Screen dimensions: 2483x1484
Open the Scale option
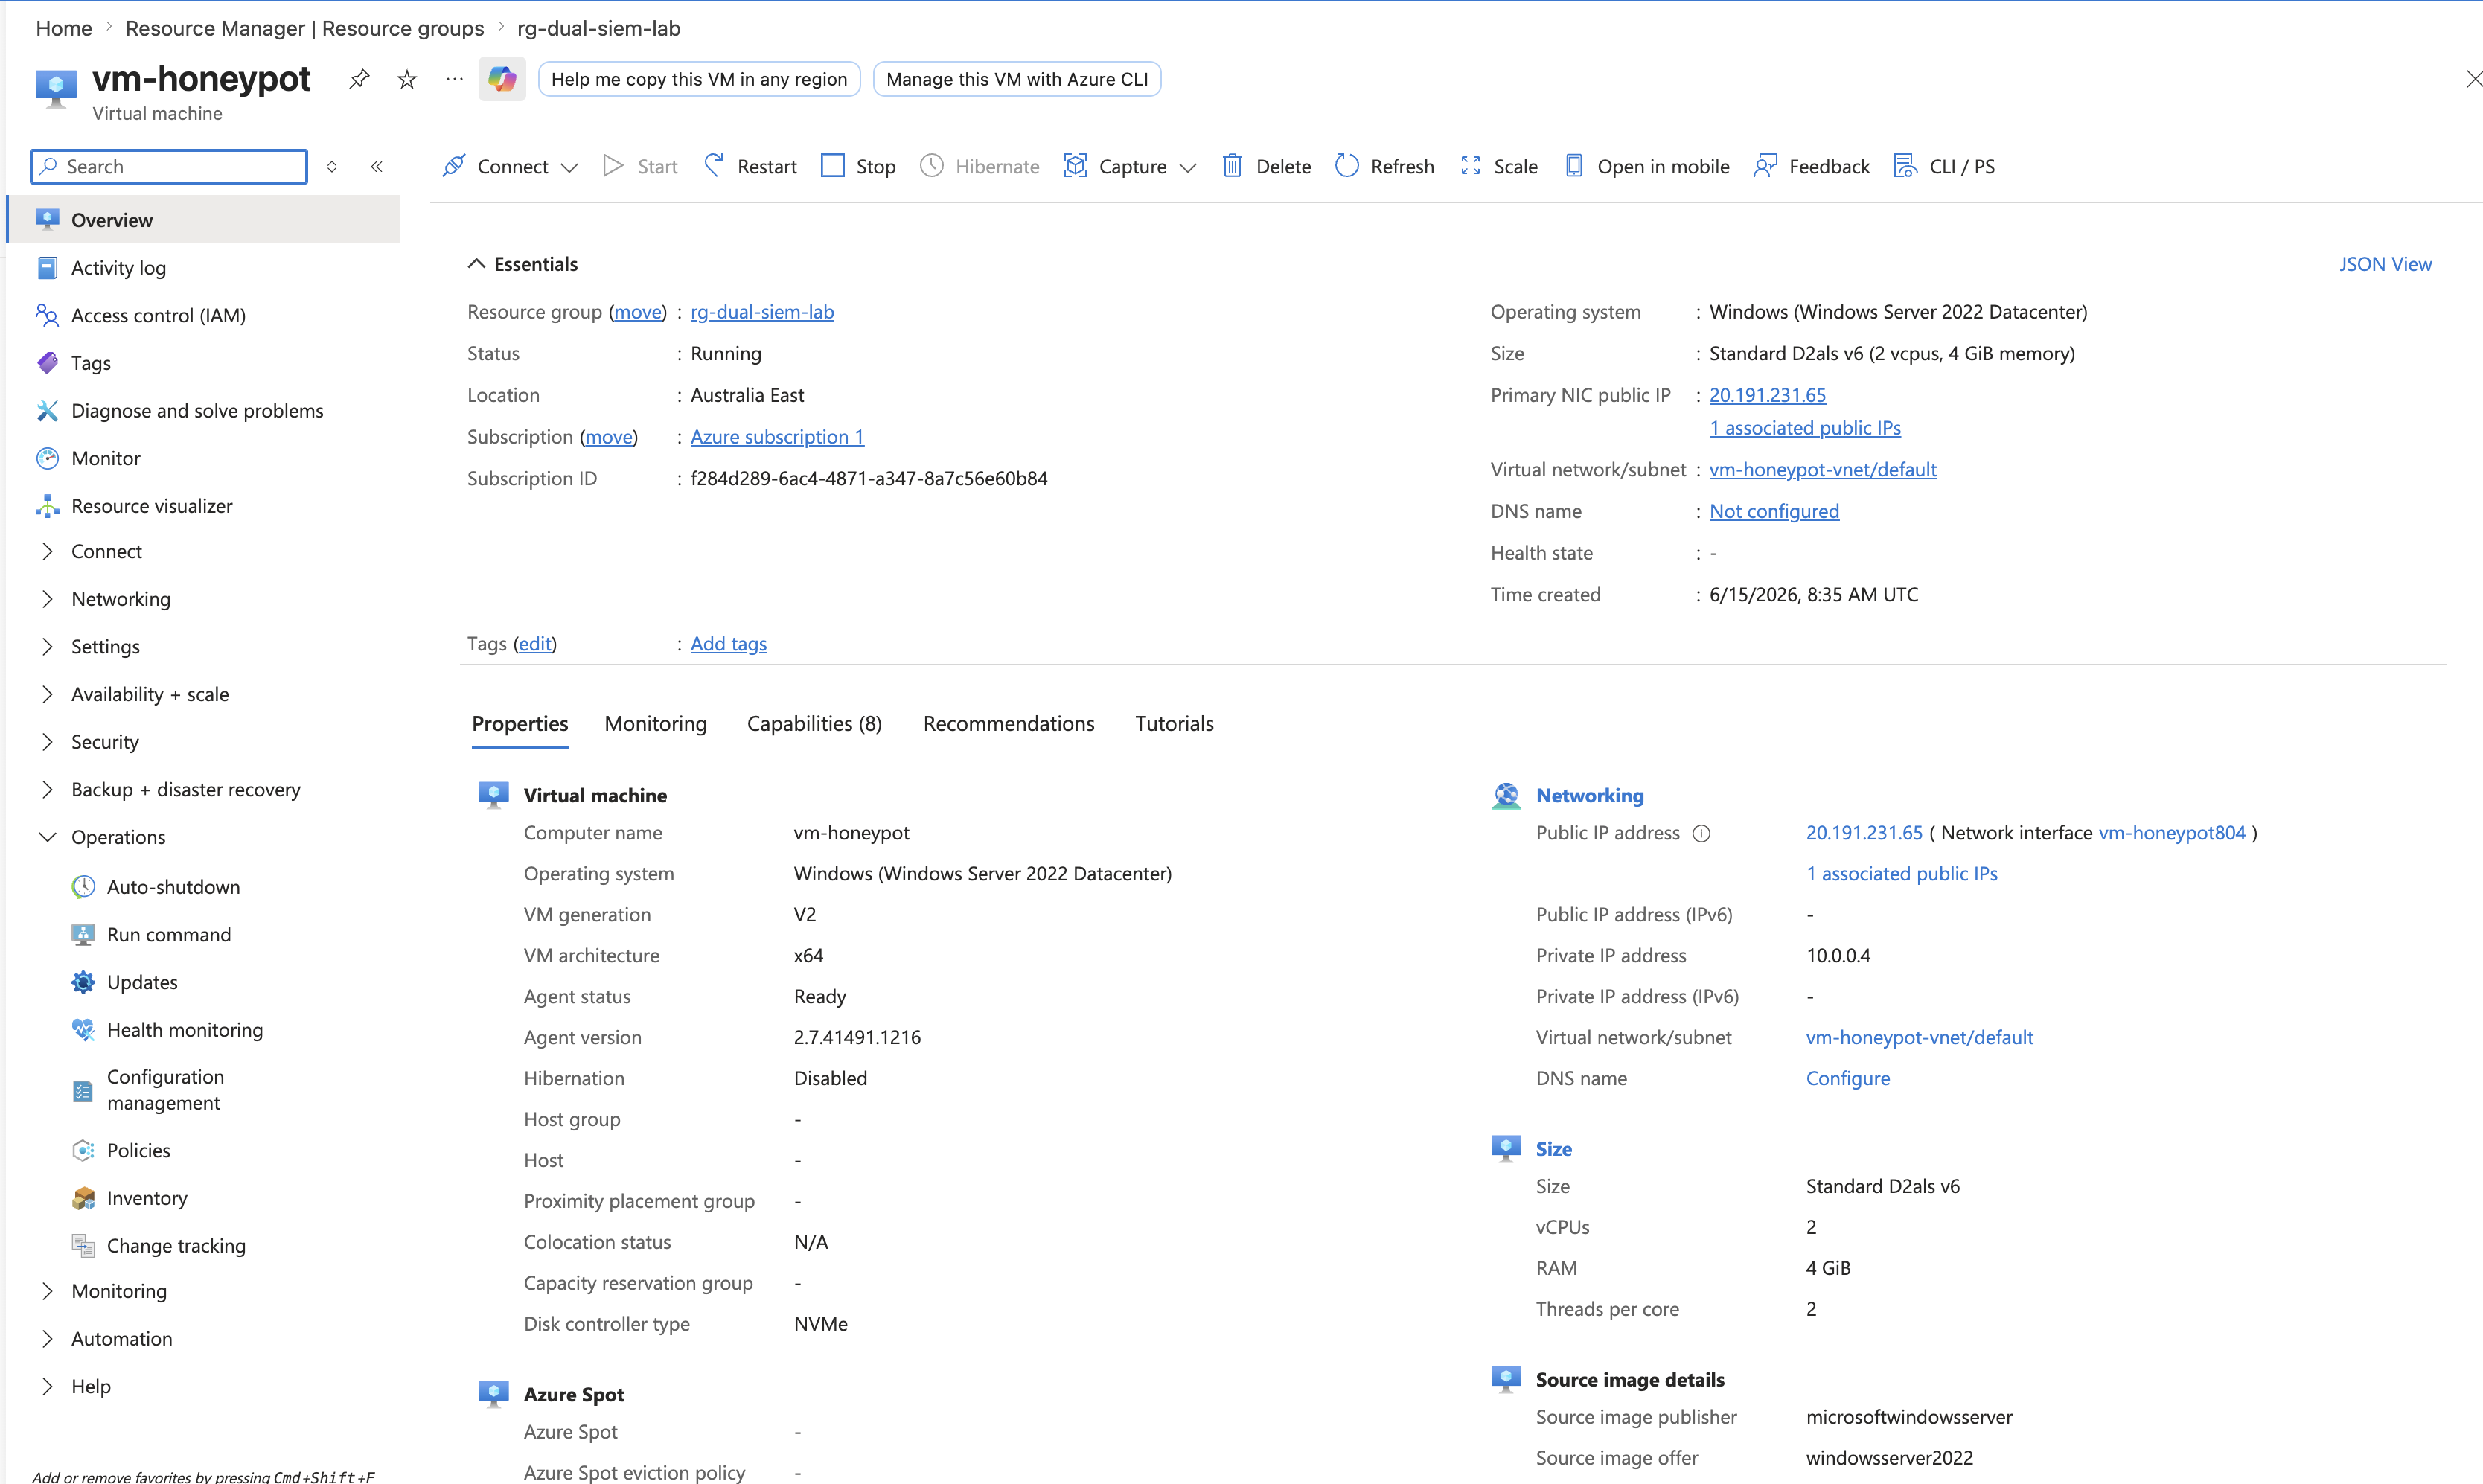[1499, 166]
